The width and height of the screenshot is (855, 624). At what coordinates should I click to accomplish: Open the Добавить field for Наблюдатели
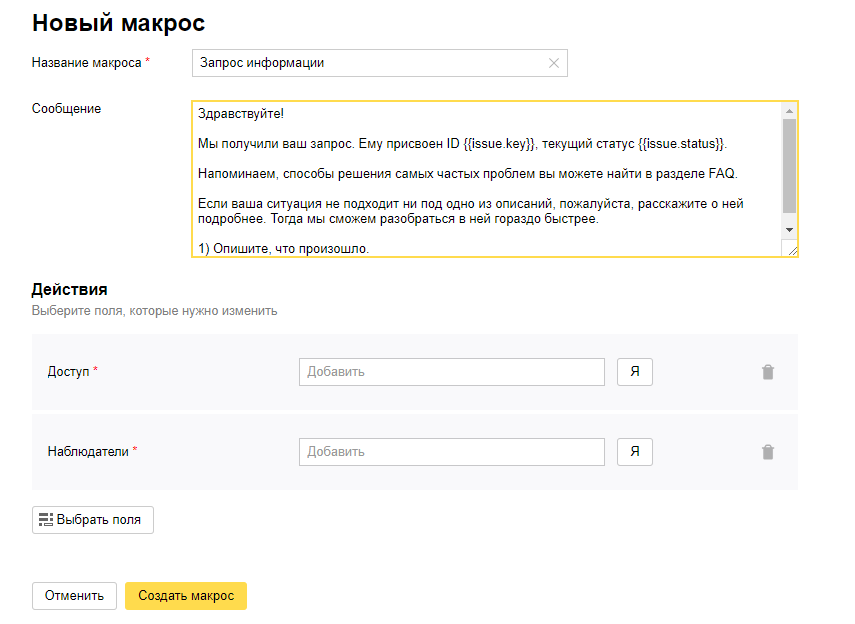(x=451, y=451)
